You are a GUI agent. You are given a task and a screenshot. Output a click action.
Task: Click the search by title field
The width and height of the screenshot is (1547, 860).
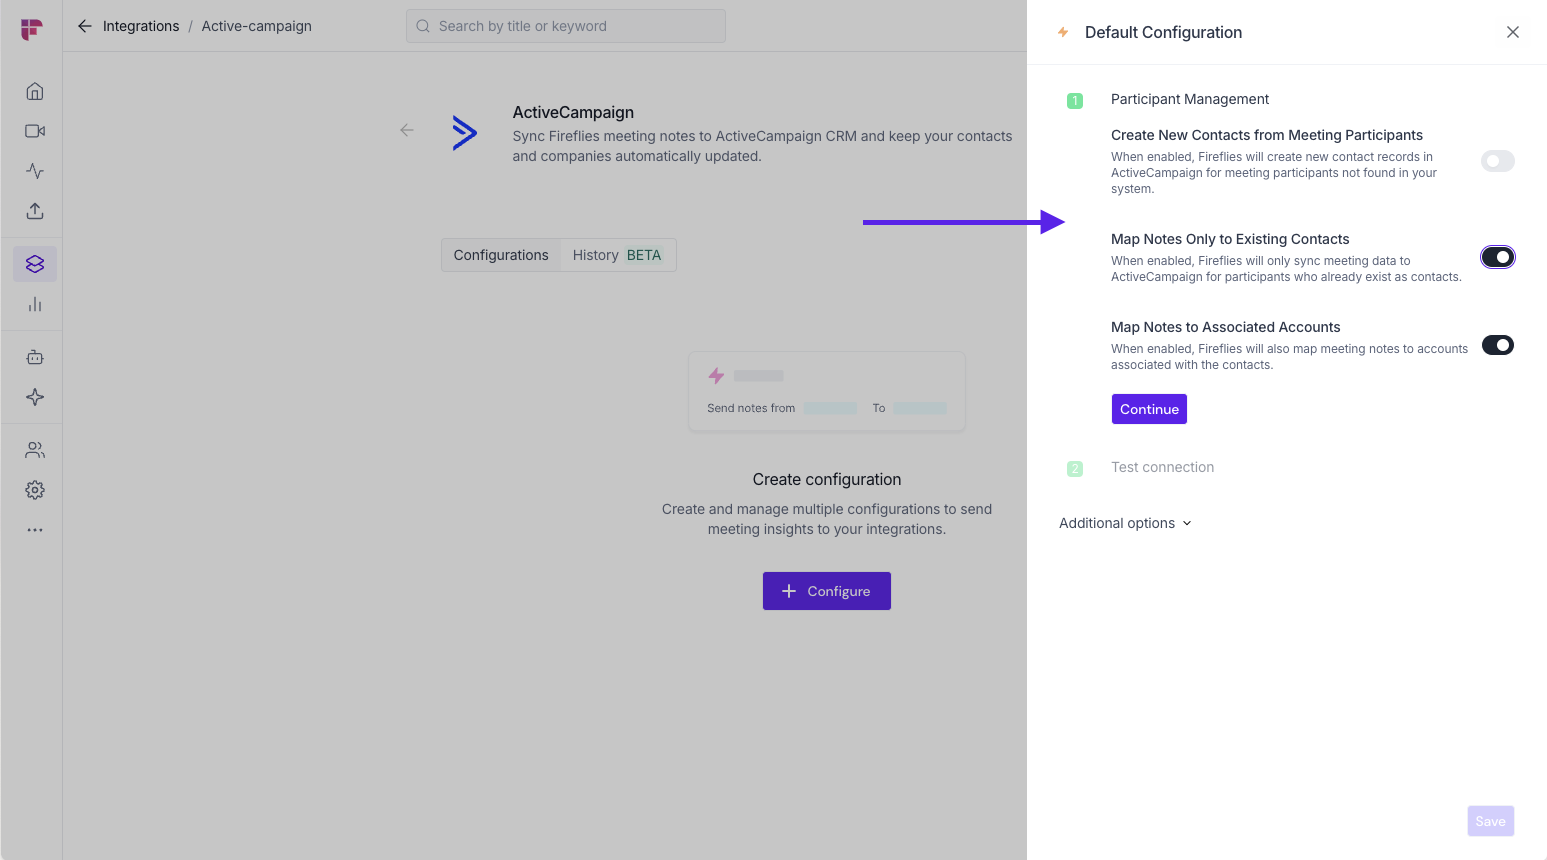(566, 26)
